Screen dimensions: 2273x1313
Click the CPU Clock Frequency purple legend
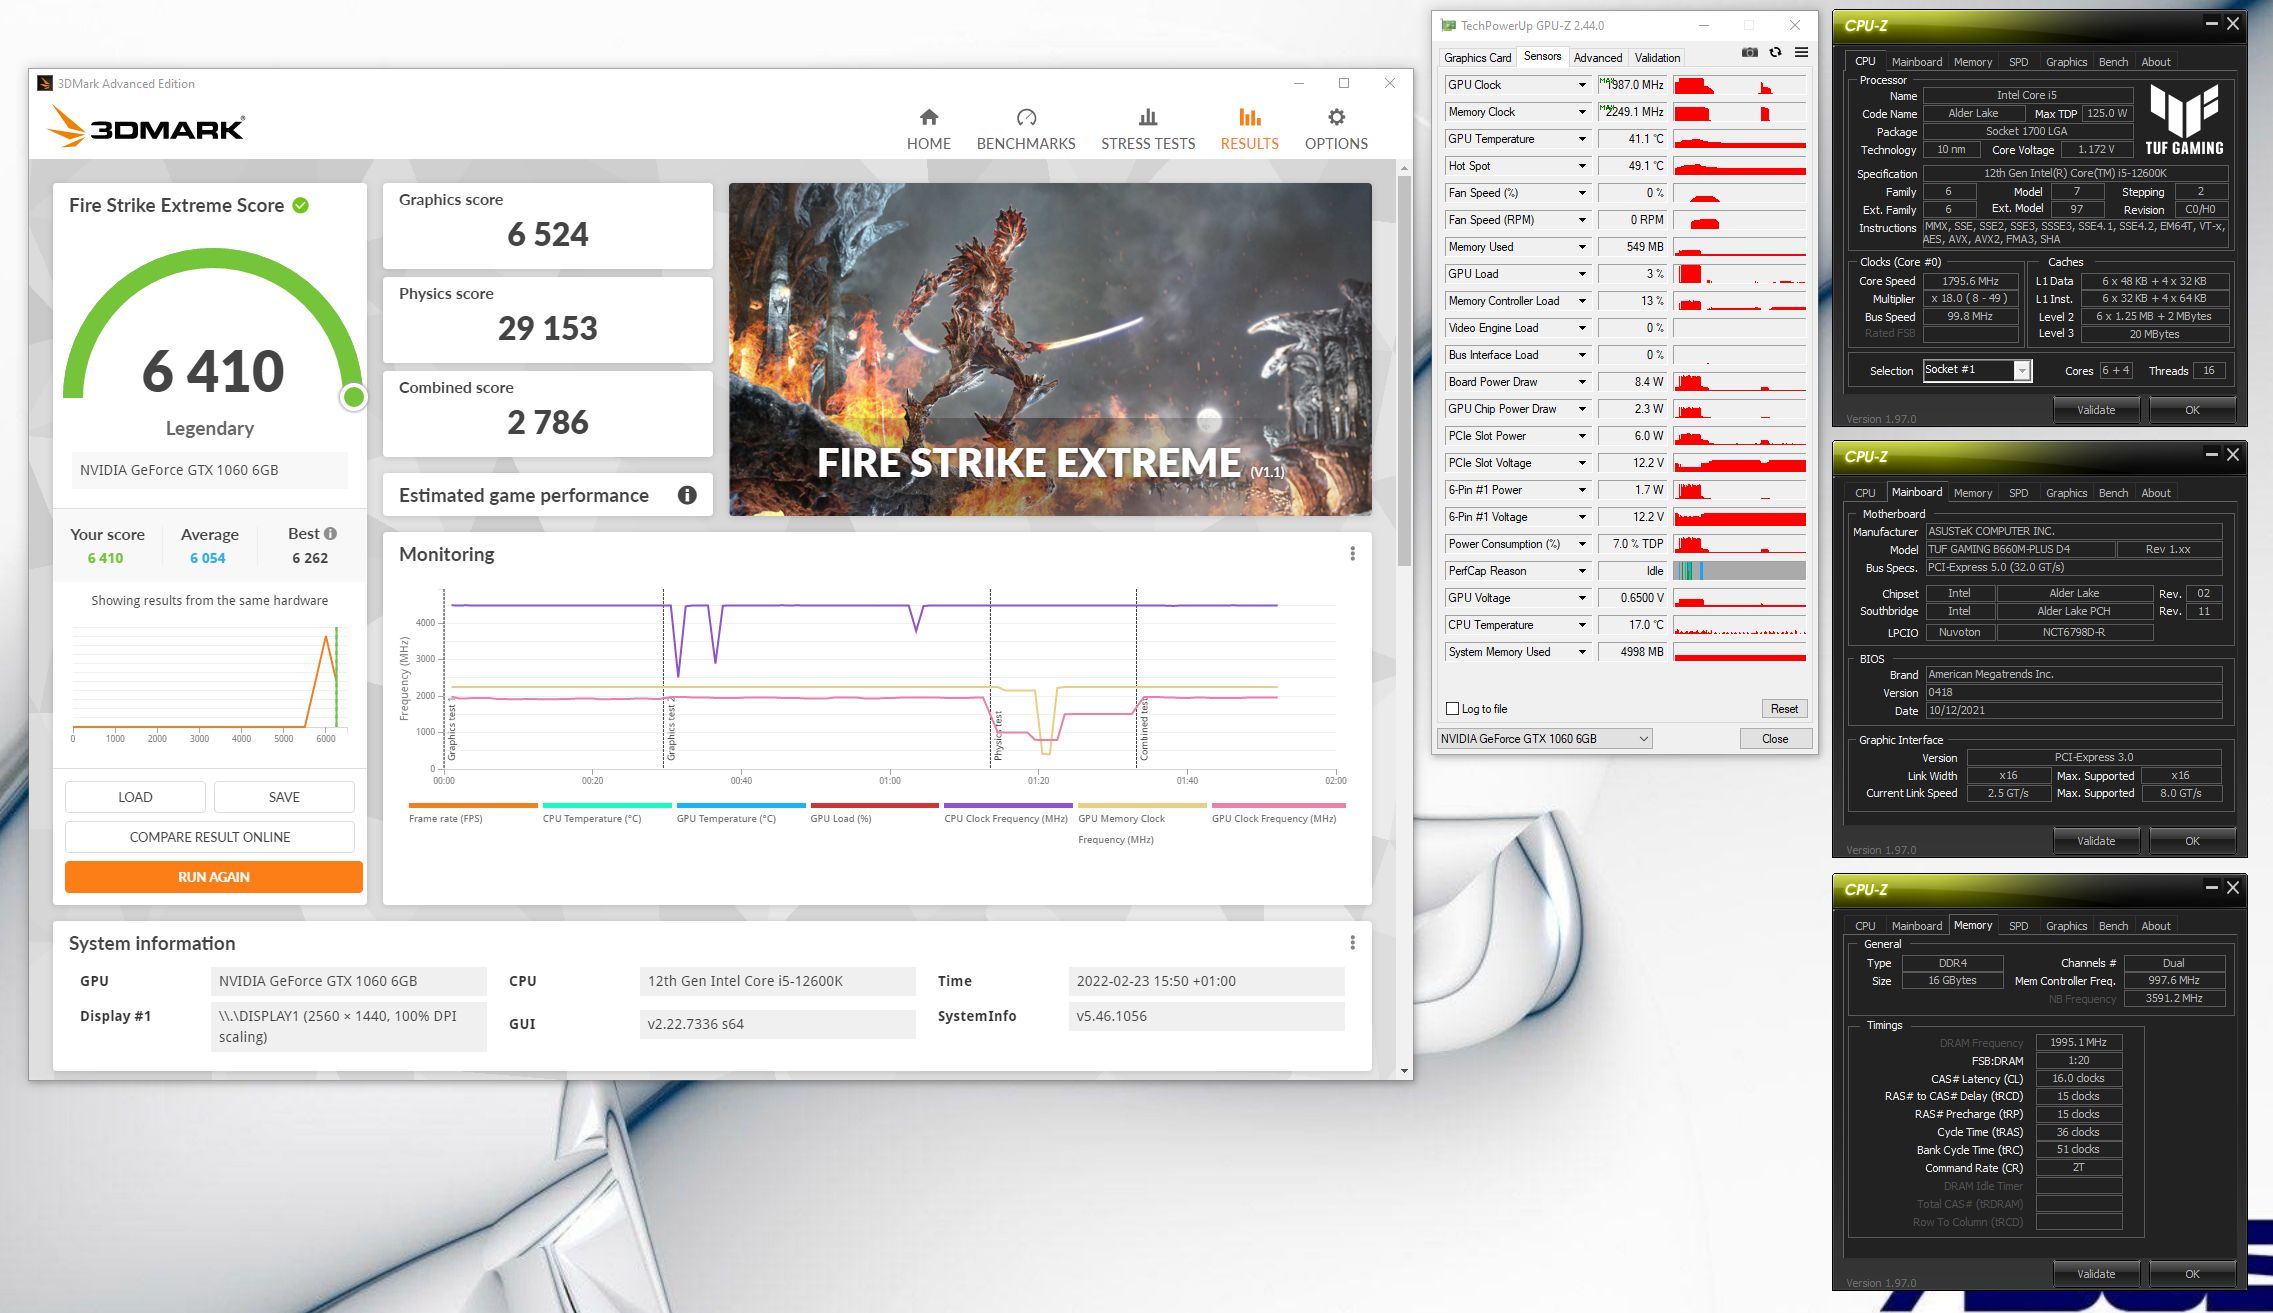tap(1007, 813)
